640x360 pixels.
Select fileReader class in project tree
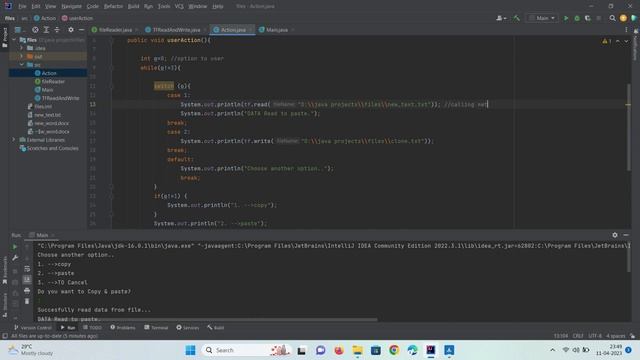tap(53, 82)
